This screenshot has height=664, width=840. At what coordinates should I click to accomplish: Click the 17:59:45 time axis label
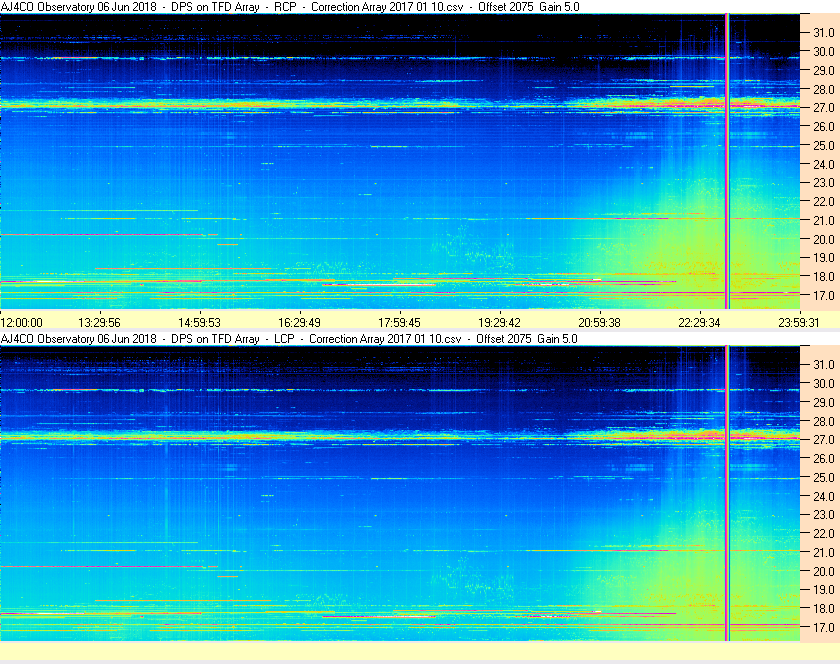[x=400, y=323]
